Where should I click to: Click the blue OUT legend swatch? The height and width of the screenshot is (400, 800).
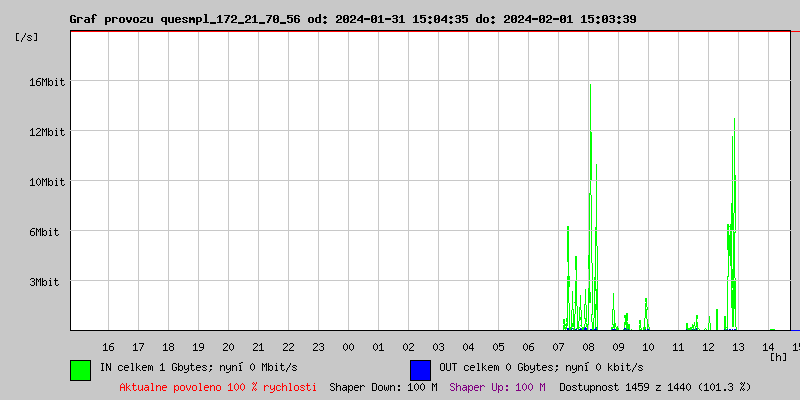[420, 369]
